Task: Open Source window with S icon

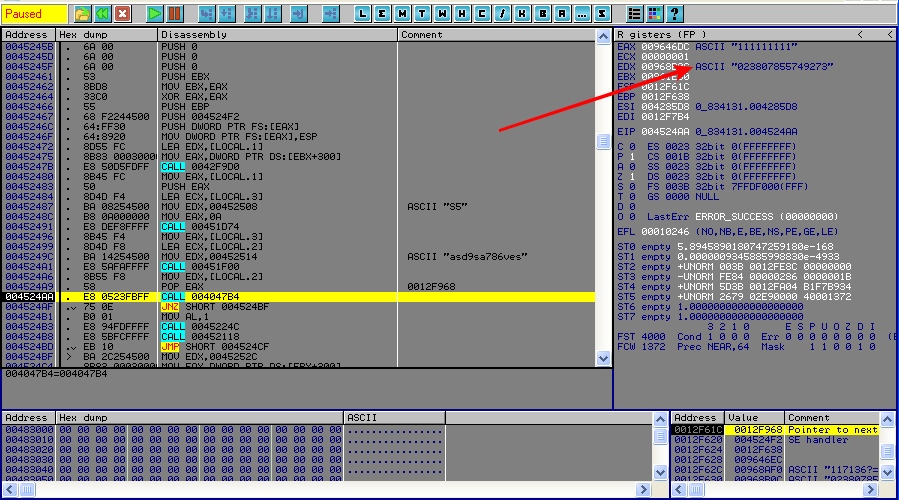Action: click(601, 13)
